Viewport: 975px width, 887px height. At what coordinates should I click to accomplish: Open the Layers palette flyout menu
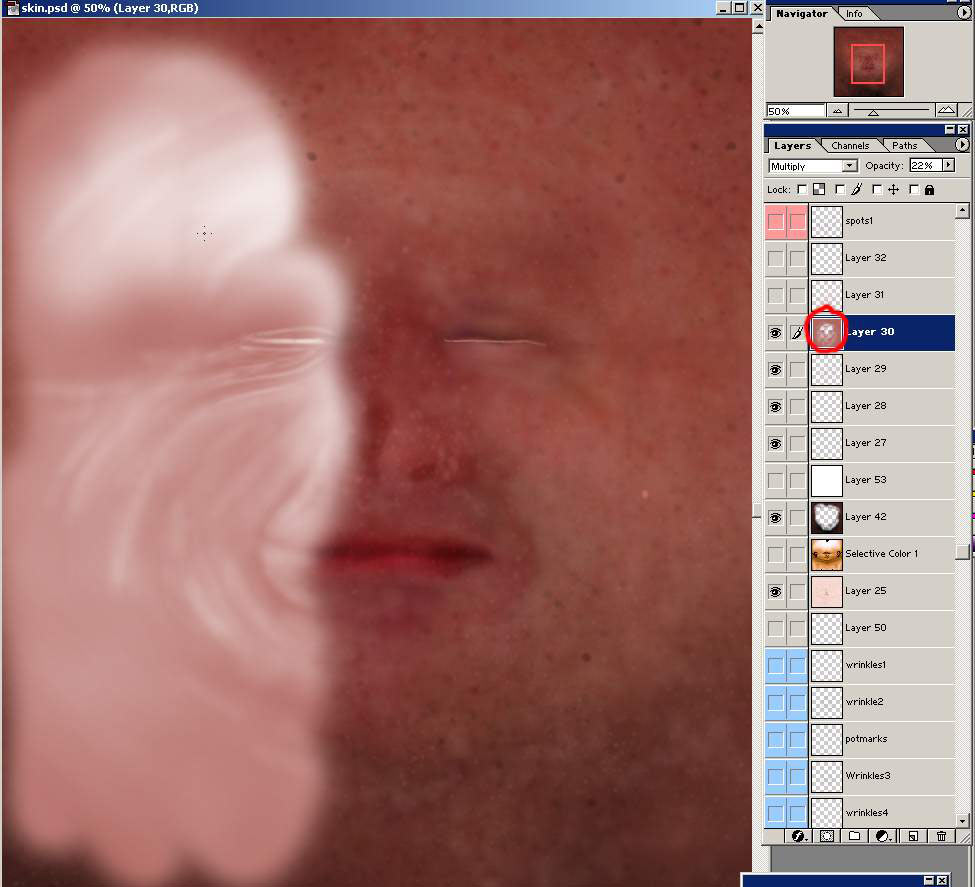[x=962, y=145]
